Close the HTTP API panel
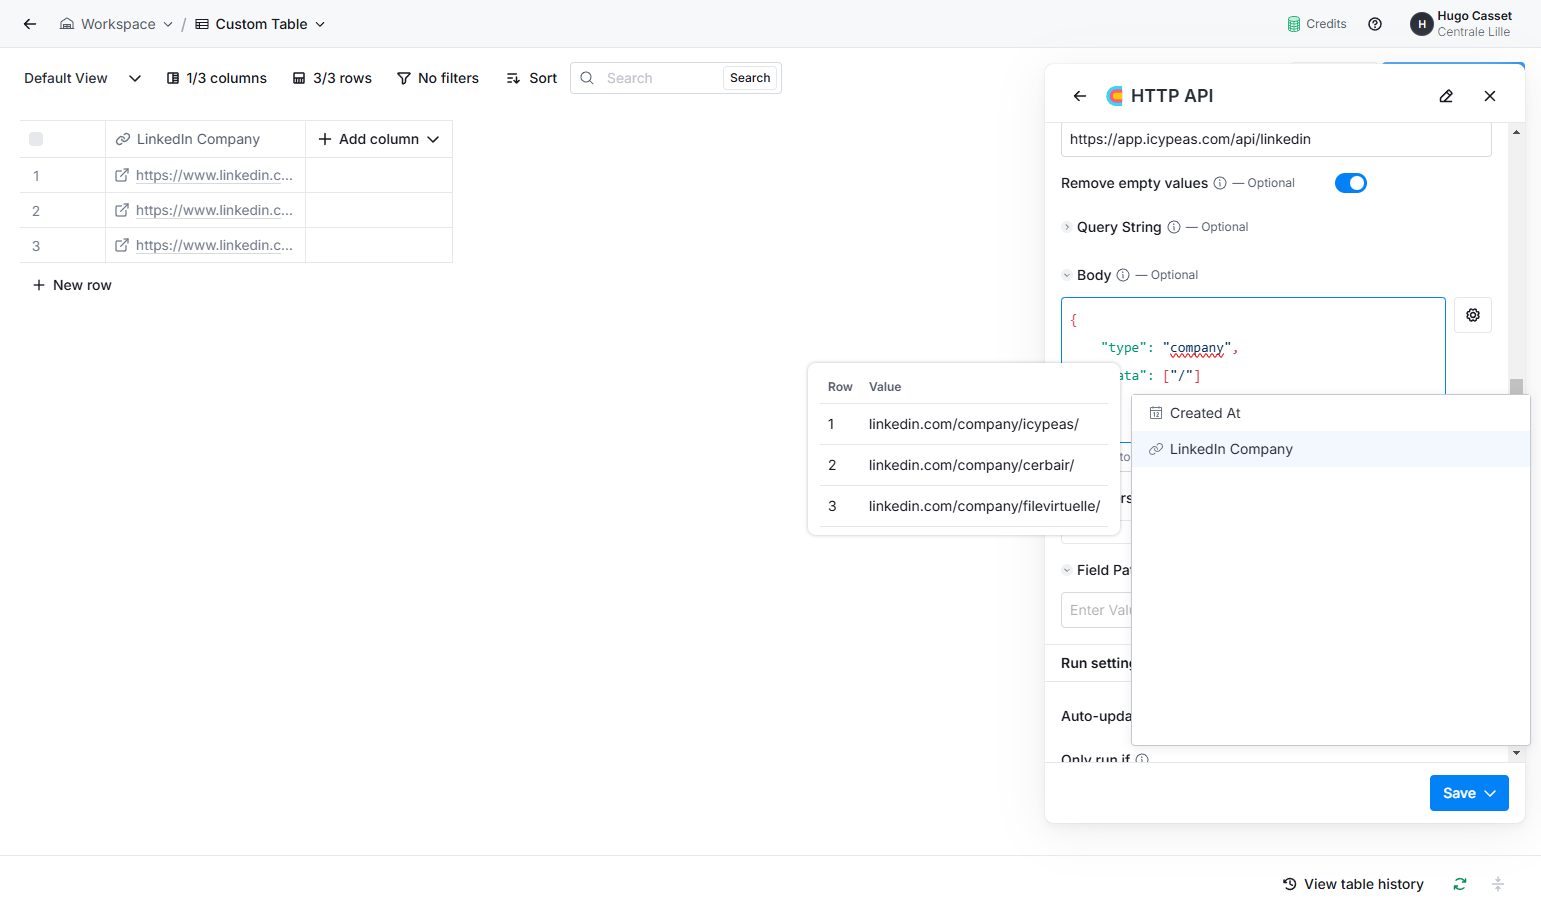Image resolution: width=1541 pixels, height=911 pixels. [x=1490, y=96]
